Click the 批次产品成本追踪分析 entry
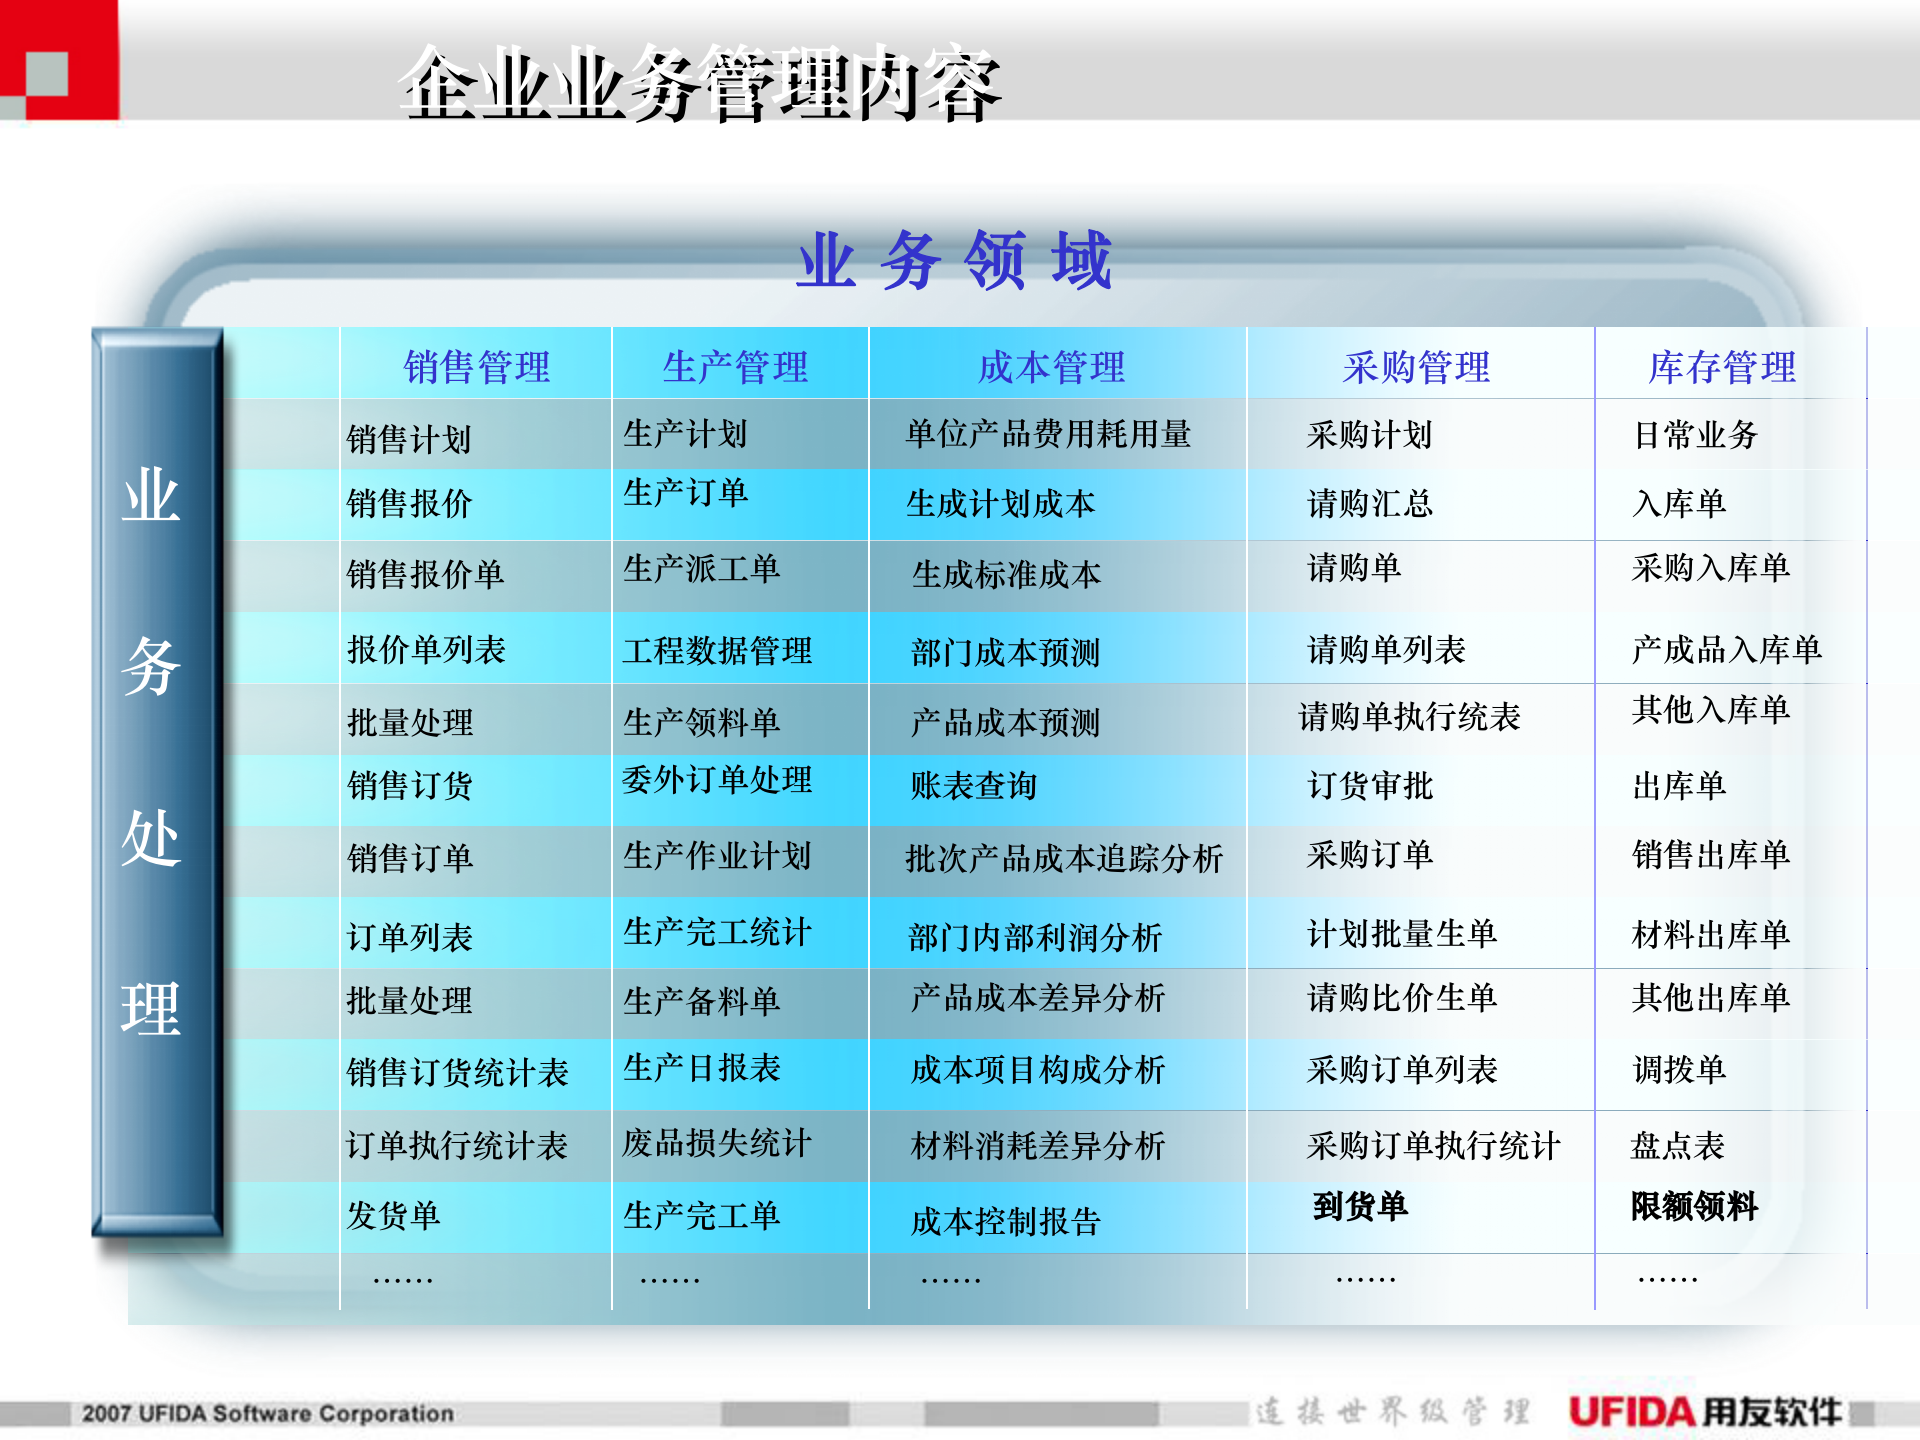Screen dimensions: 1920x1440 [1066, 859]
